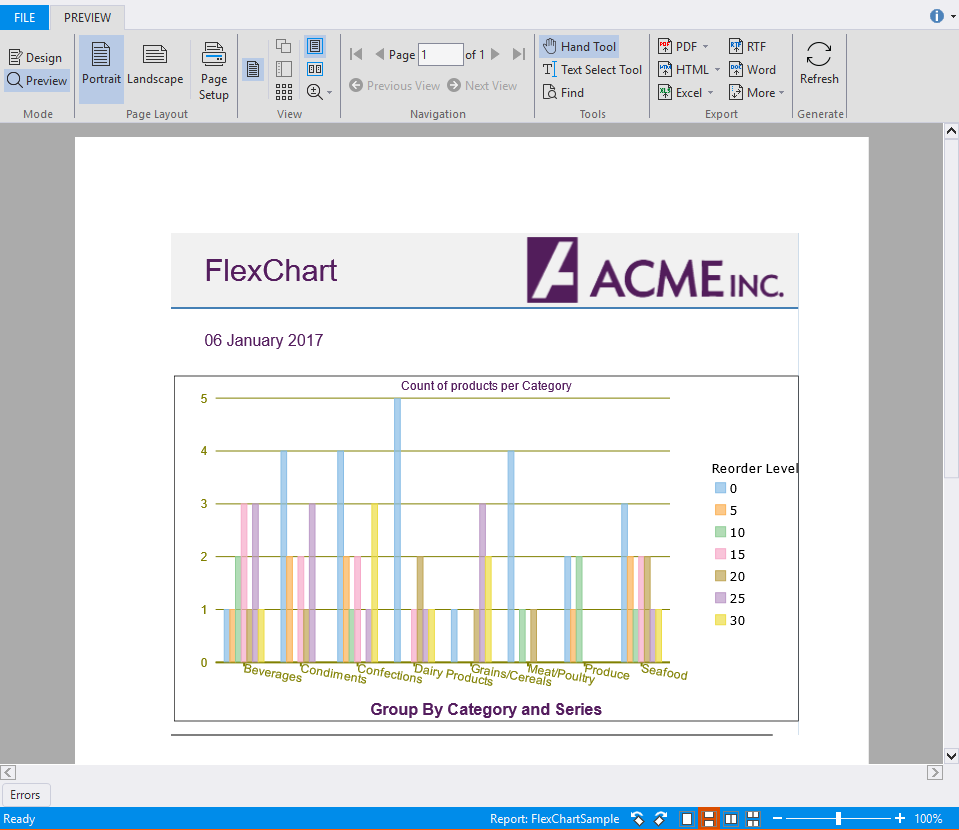Switch to two-page view in status bar
Image resolution: width=959 pixels, height=830 pixels.
731,818
